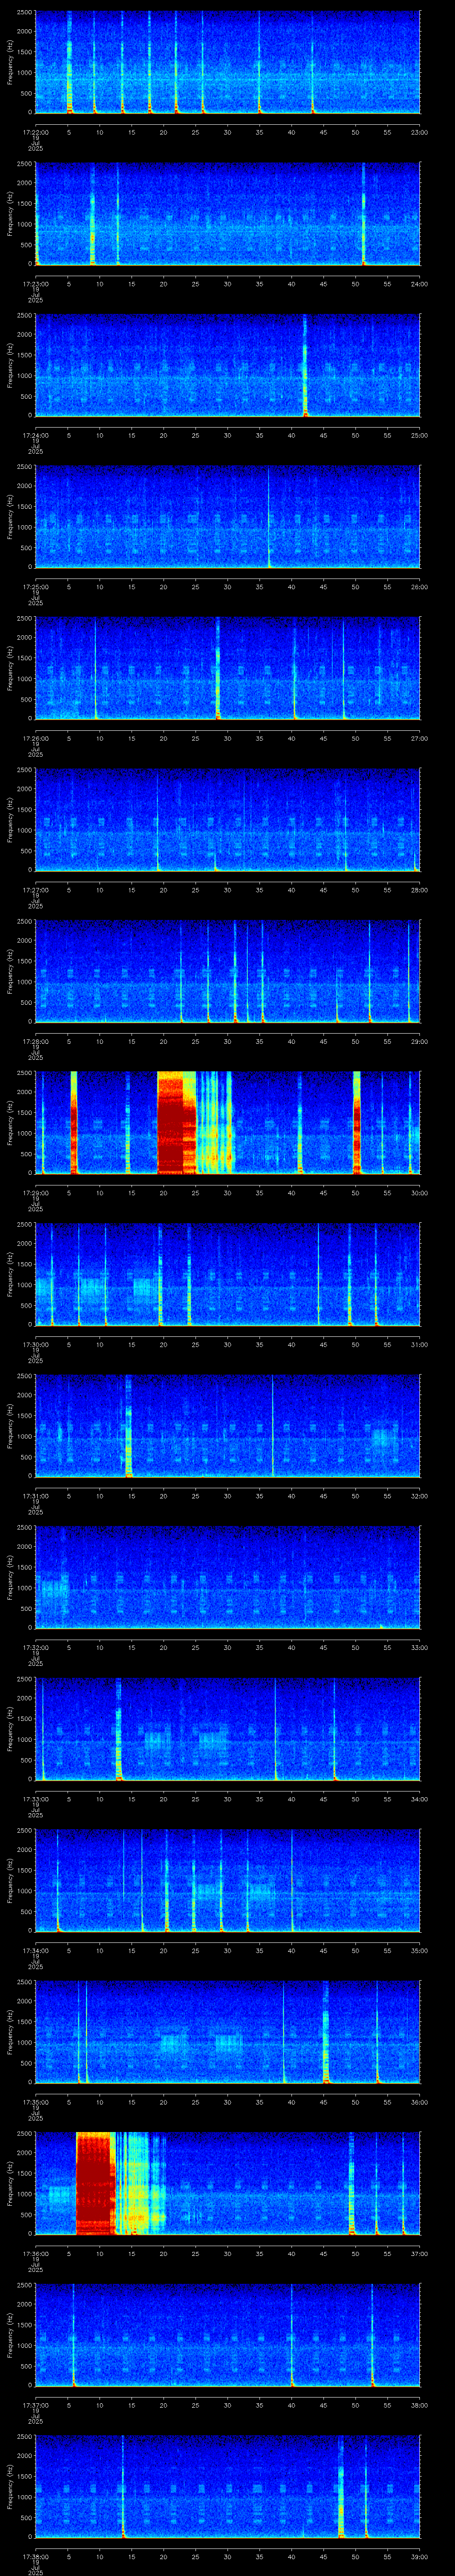Open the 17:34:00 spectrogram panel
The width and height of the screenshot is (455, 2576).
tap(228, 1880)
